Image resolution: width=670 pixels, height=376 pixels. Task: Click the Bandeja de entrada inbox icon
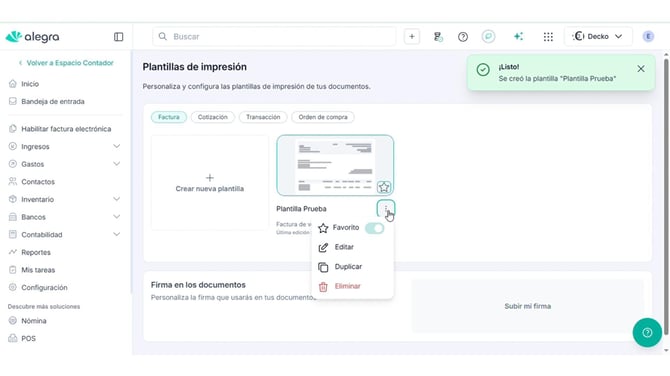[13, 101]
